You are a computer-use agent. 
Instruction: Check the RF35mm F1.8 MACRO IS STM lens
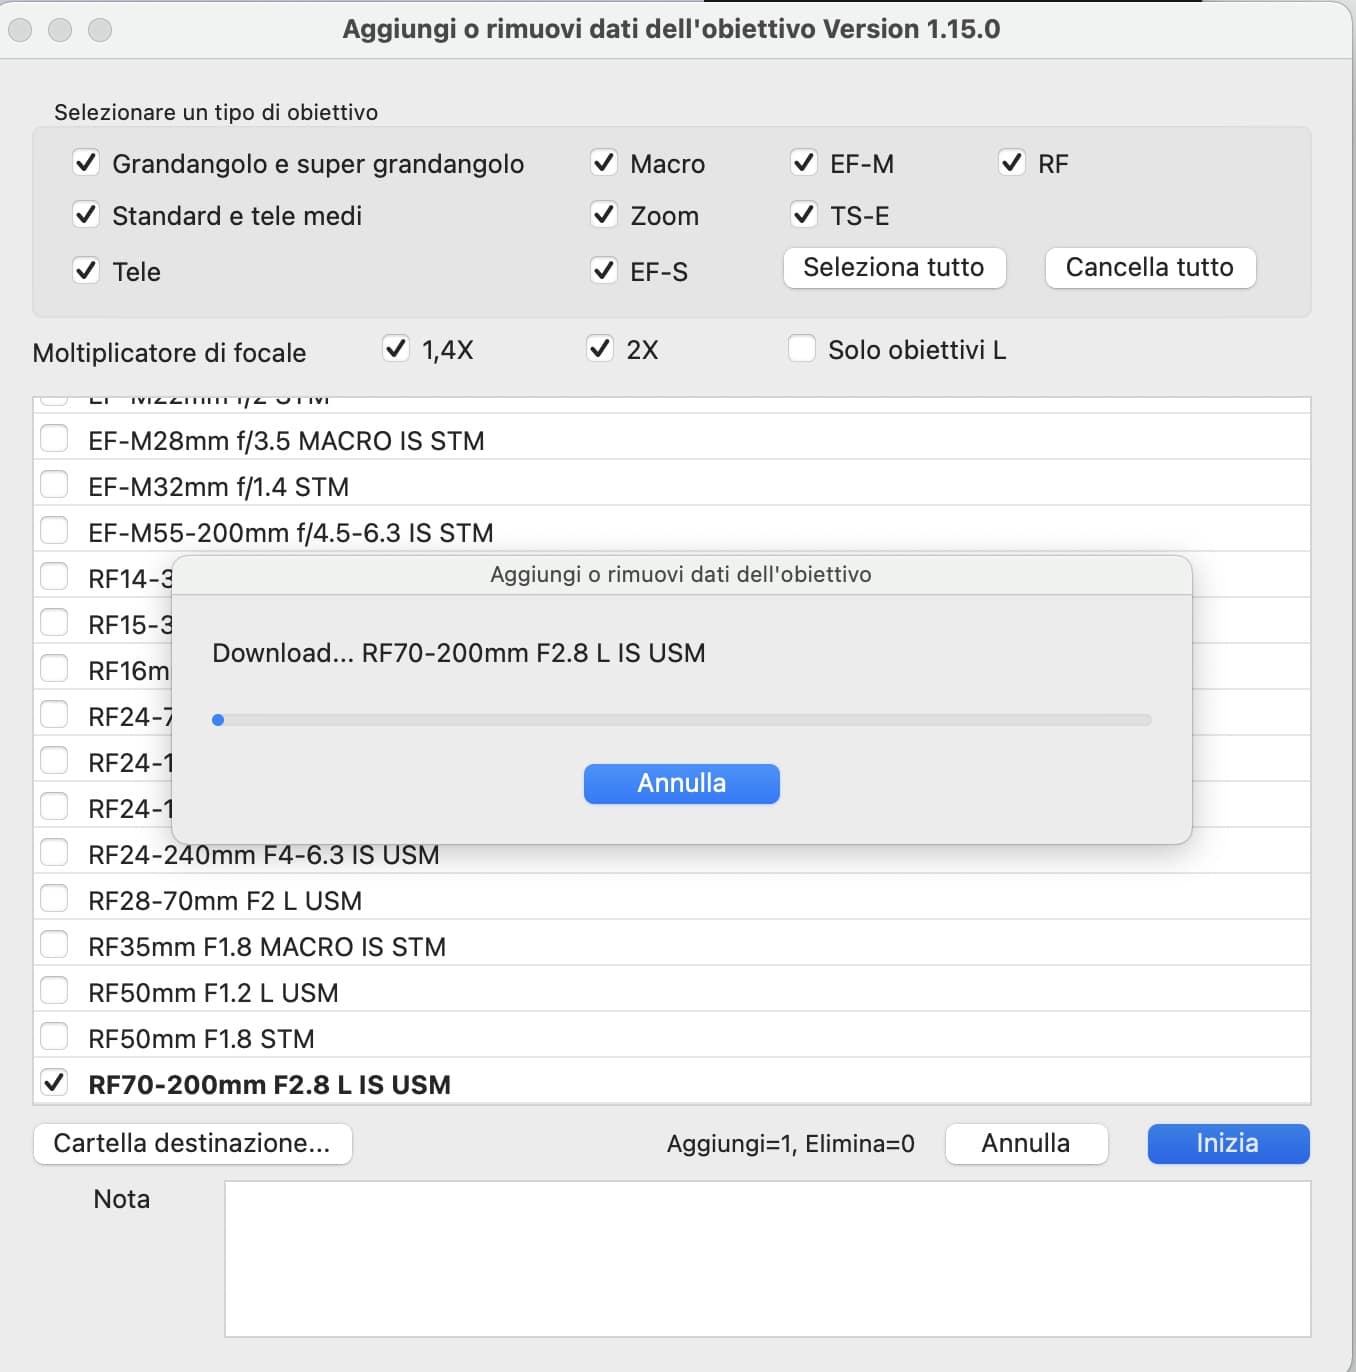(55, 944)
